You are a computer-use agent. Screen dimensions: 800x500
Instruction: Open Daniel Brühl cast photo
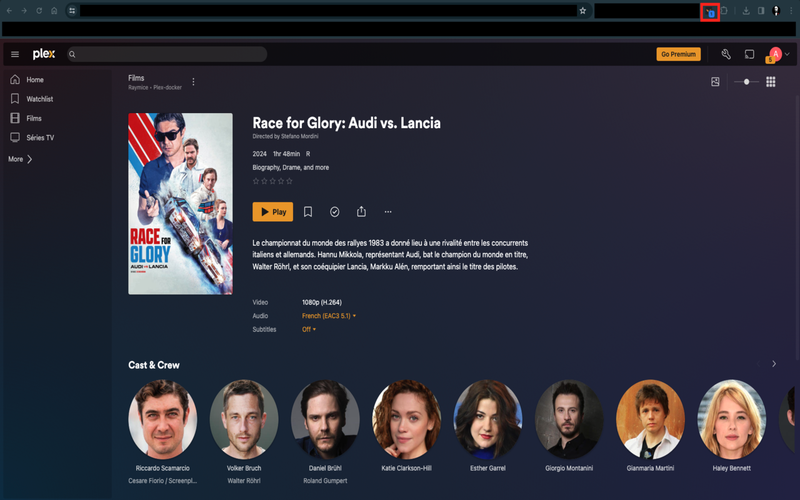point(325,419)
